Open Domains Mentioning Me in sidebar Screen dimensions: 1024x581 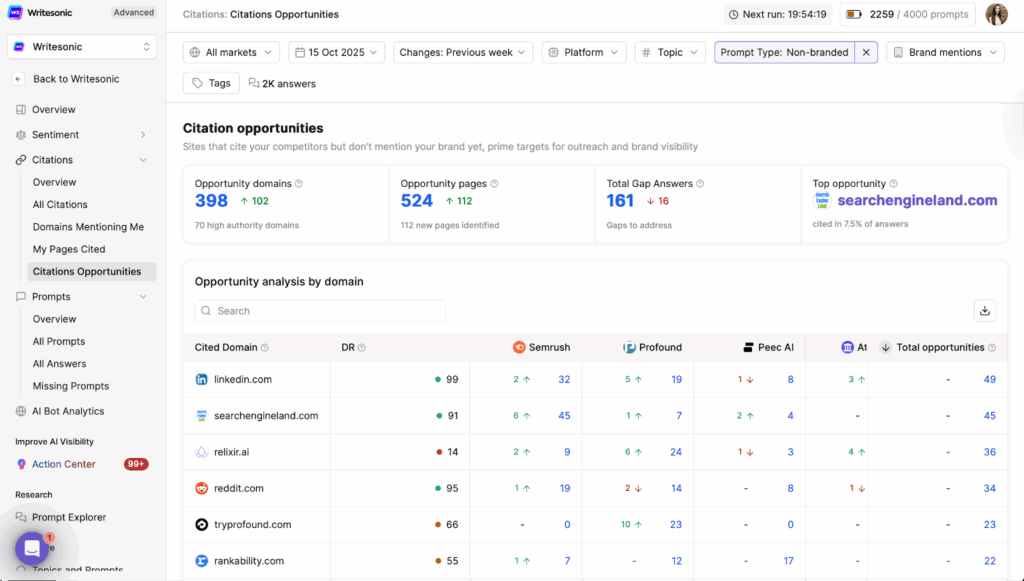pos(88,227)
